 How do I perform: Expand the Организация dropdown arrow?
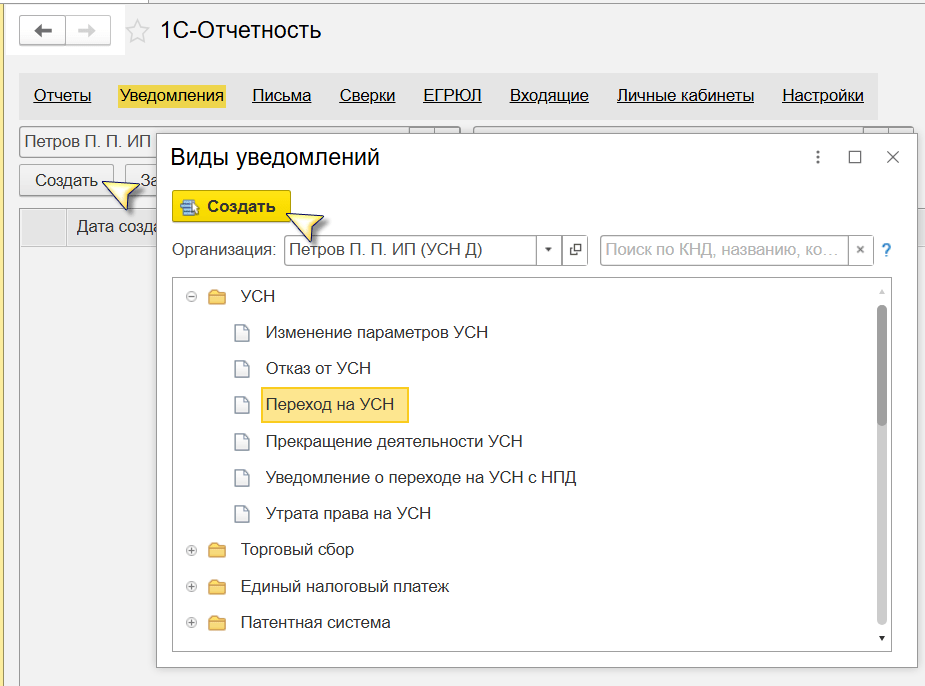coord(549,250)
